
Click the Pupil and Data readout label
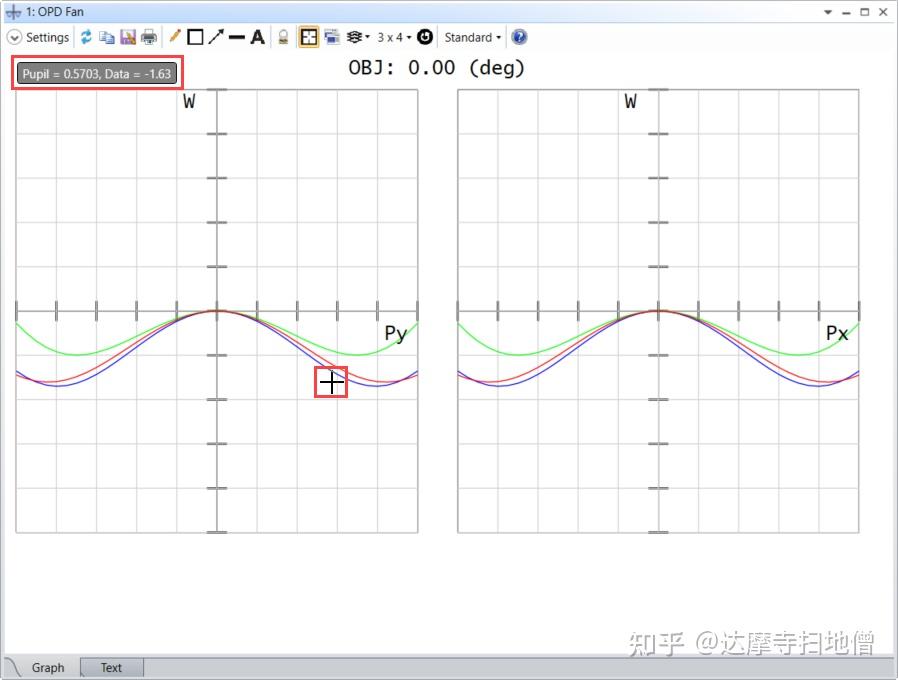pyautogui.click(x=96, y=73)
